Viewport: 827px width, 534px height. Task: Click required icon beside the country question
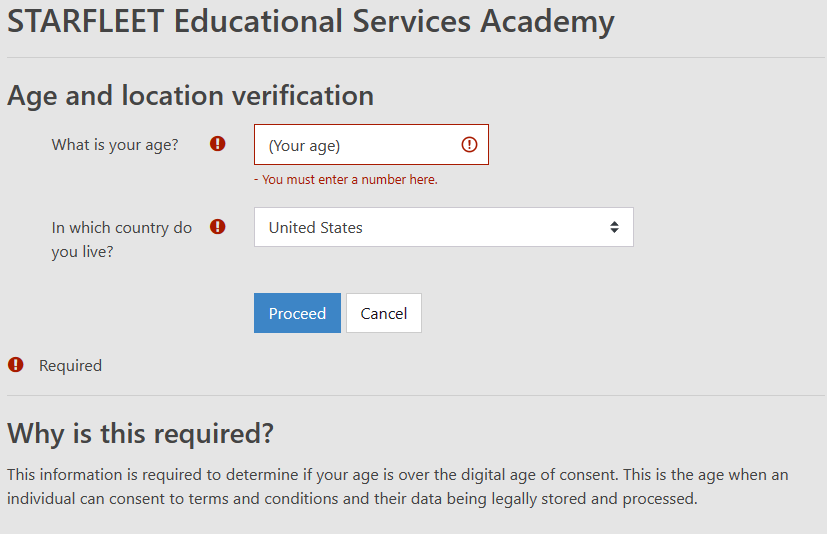pos(217,227)
